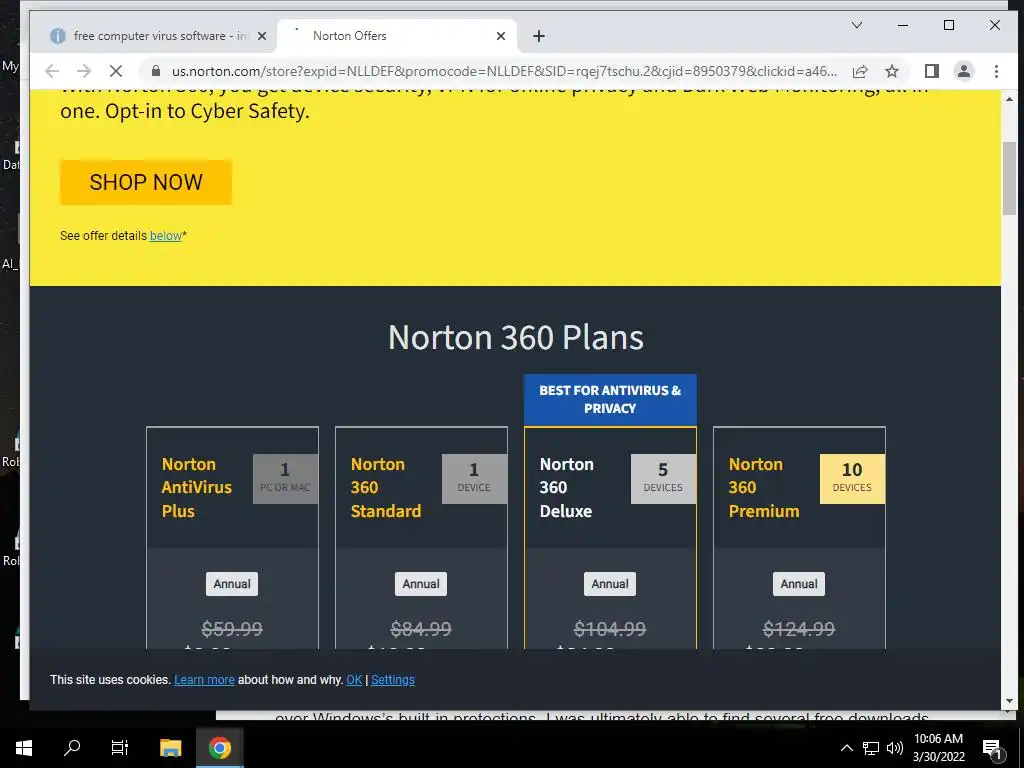Click the Norton 360 Deluxe title
The width and height of the screenshot is (1024, 768).
[566, 488]
